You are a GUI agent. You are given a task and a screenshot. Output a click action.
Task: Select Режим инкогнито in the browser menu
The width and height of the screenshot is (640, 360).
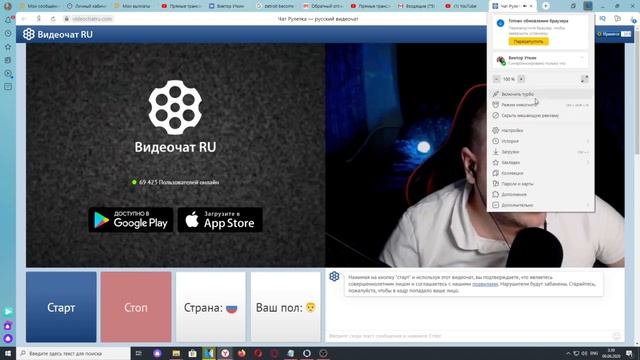click(540, 105)
